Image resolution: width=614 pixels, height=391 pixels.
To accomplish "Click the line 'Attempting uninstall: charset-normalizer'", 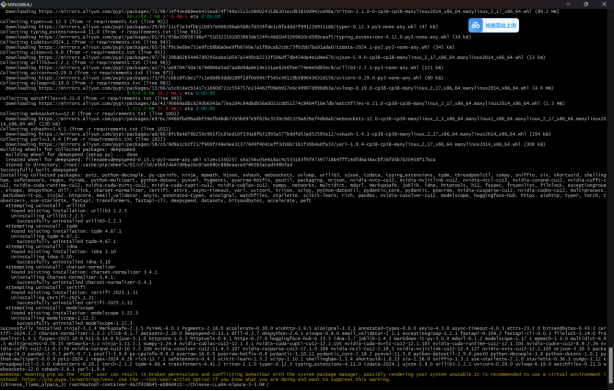I will [61, 267].
